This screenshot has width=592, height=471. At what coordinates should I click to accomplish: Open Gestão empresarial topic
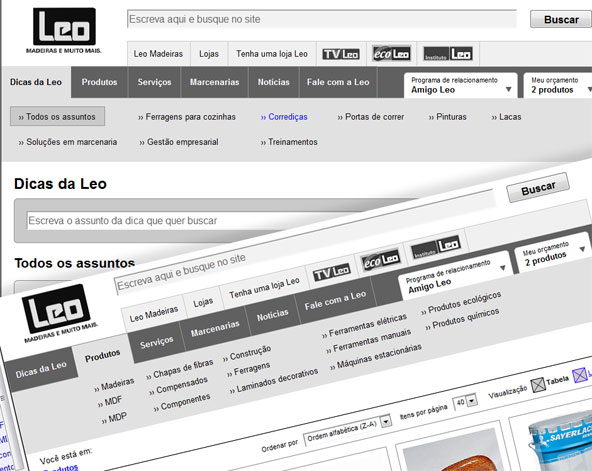coord(179,142)
